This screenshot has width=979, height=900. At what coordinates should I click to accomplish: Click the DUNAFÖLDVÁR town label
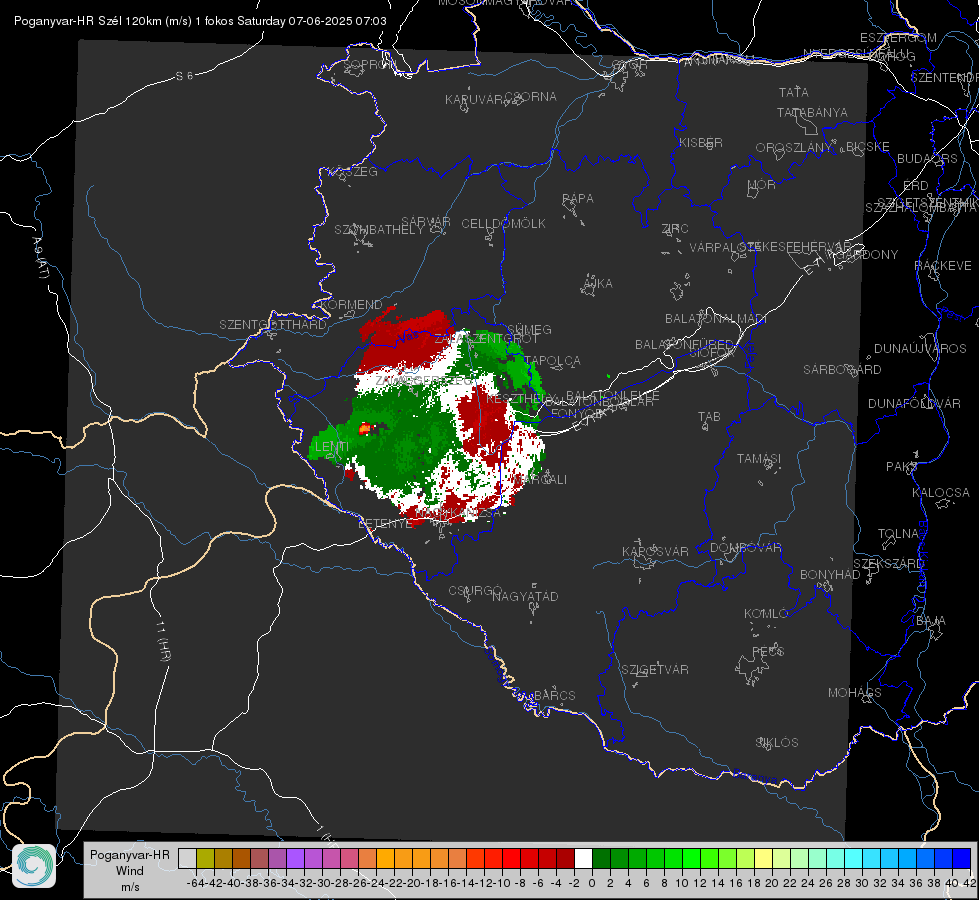click(914, 403)
